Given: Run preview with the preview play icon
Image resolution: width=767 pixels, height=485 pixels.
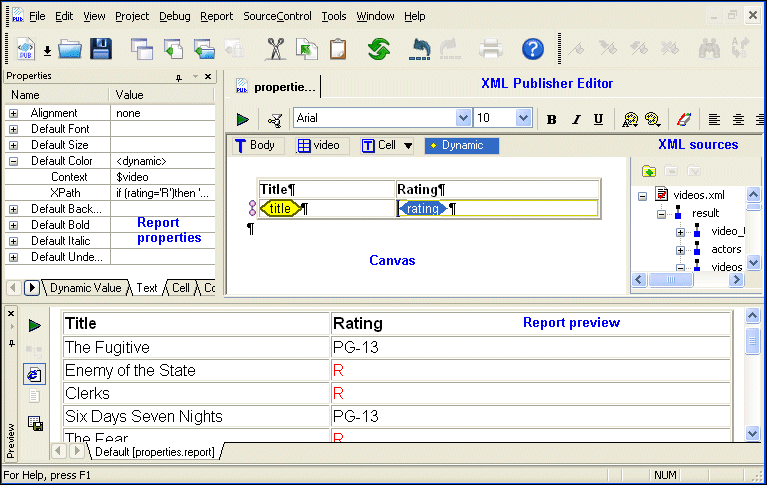Looking at the screenshot, I should (34, 326).
